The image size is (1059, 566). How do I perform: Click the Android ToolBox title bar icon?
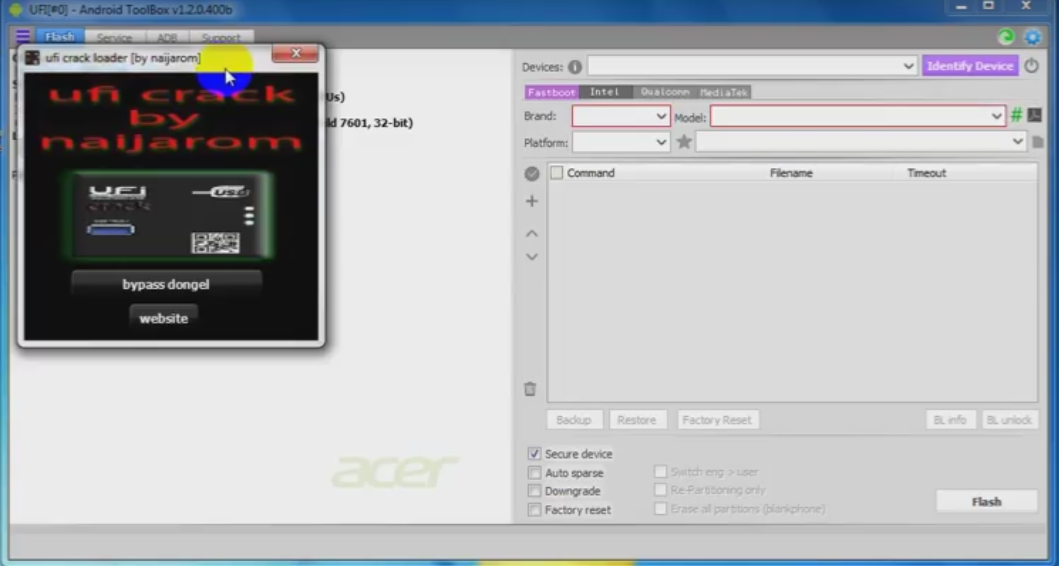pos(16,10)
